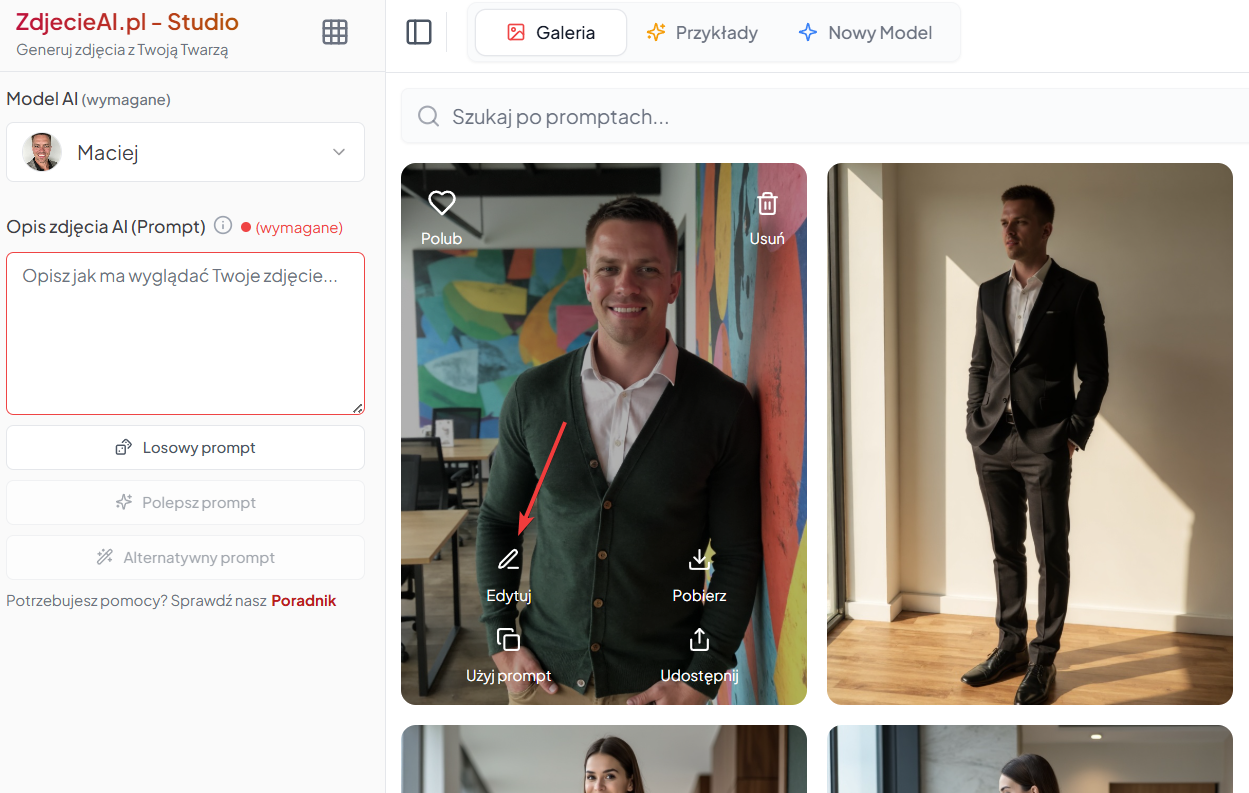Click the prompt info circle icon

223,226
